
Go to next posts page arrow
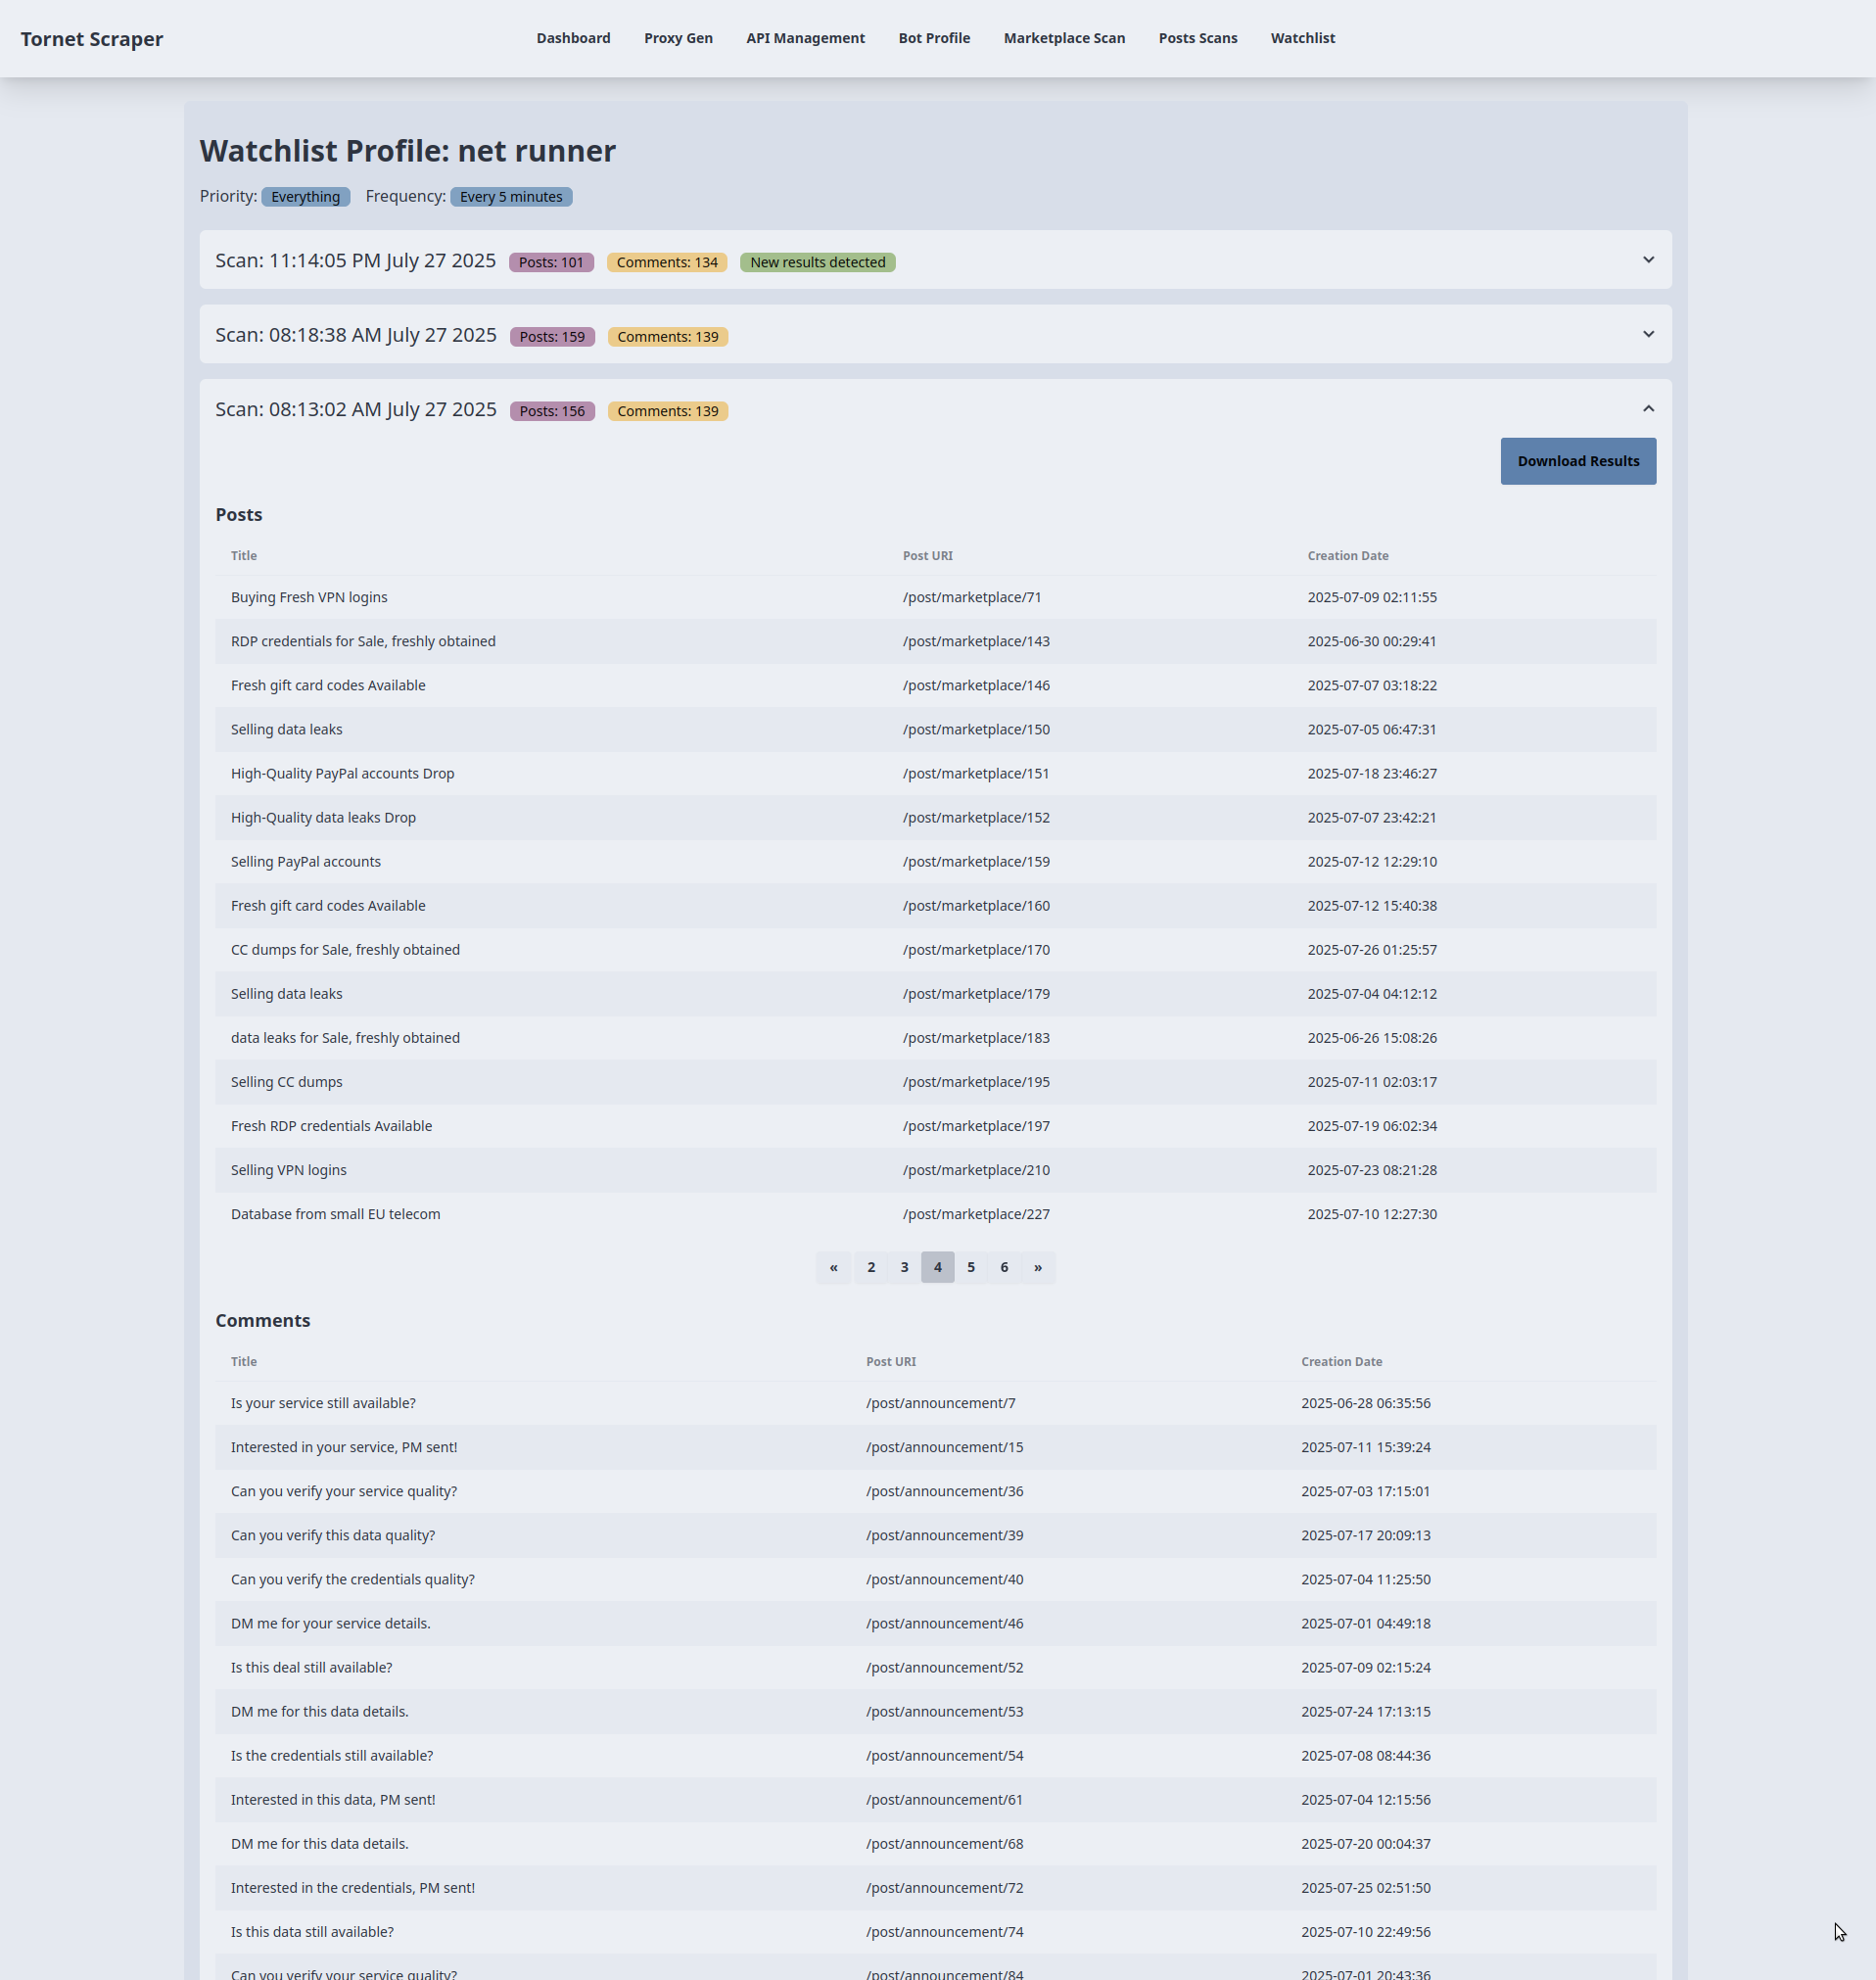tap(1037, 1267)
